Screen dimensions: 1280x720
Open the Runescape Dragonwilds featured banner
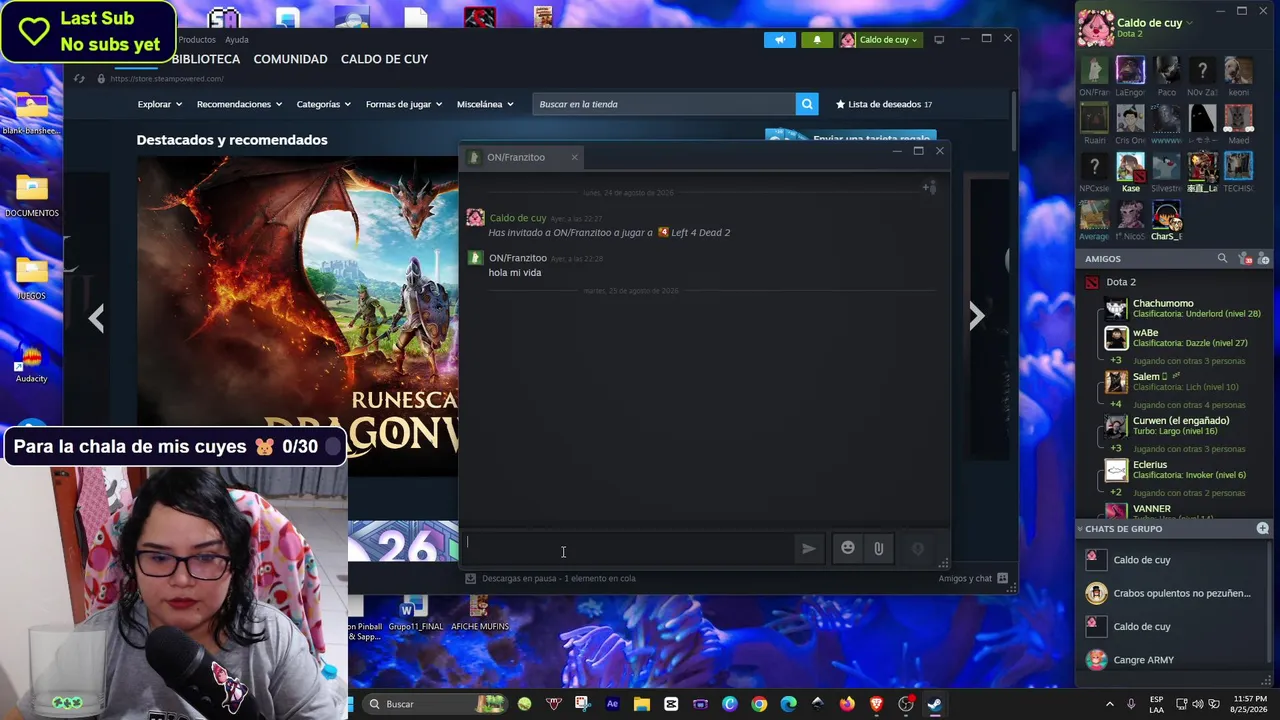[298, 316]
